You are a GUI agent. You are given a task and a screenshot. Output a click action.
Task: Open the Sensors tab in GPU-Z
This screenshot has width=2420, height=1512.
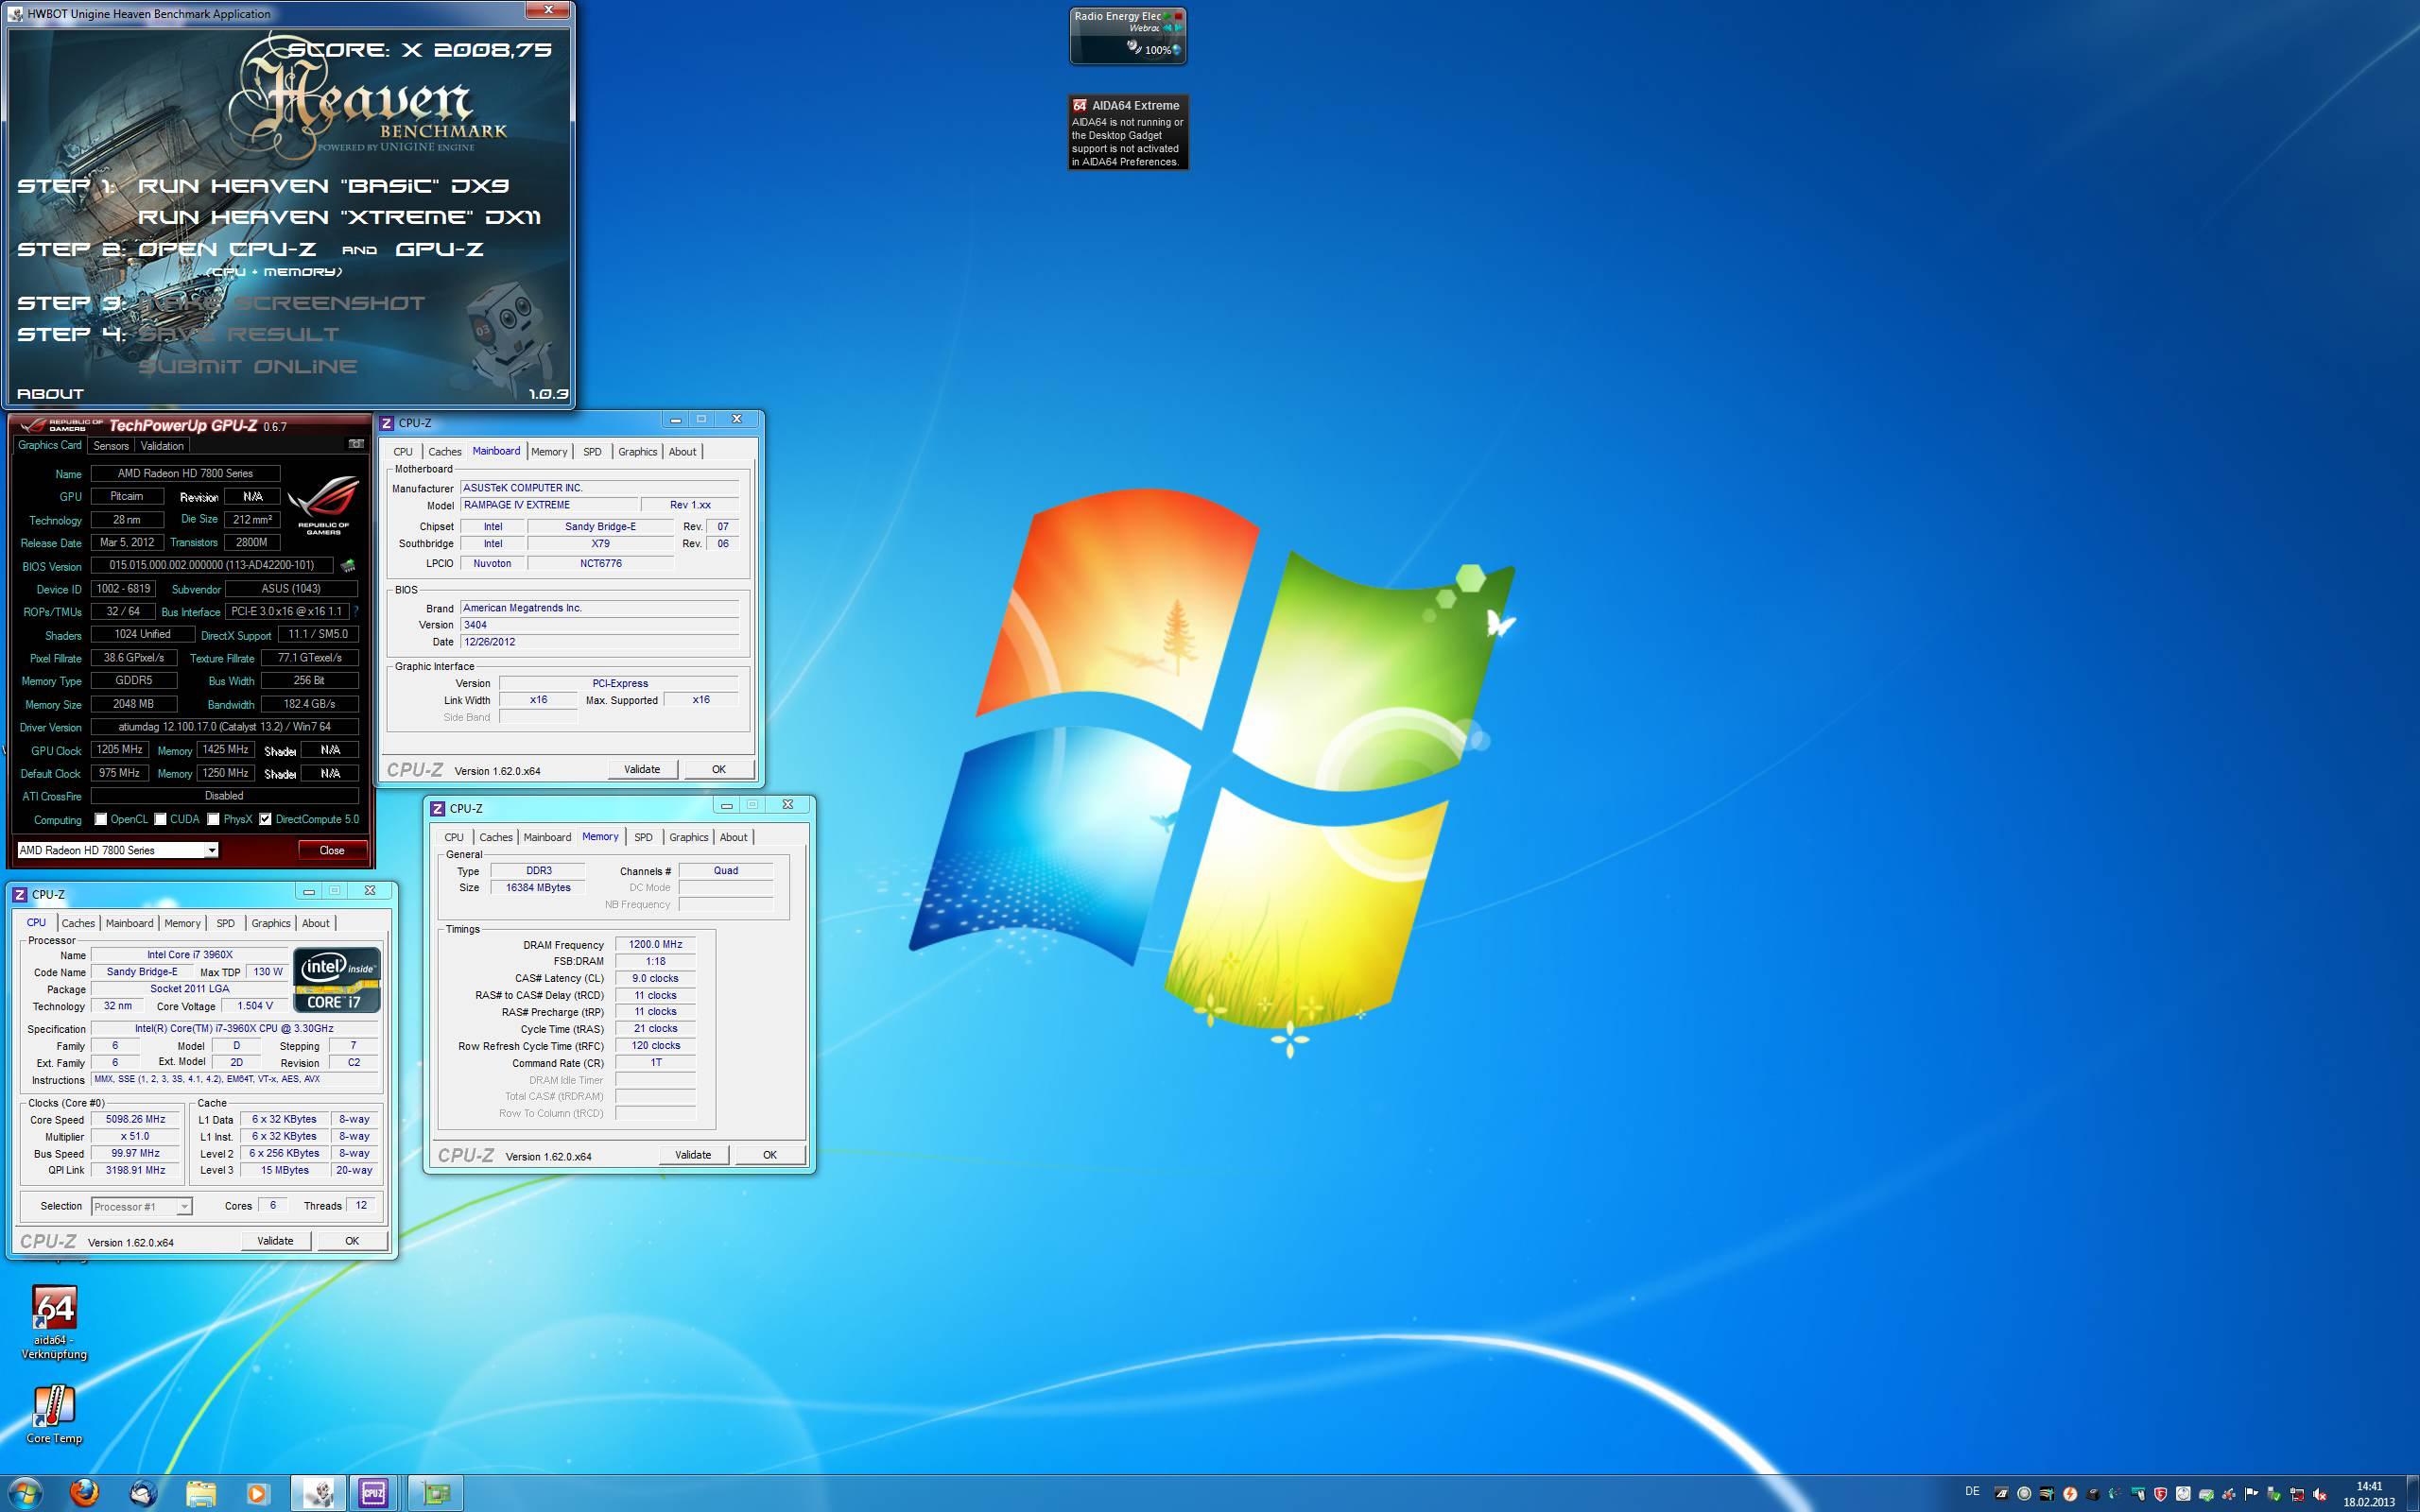pos(111,446)
